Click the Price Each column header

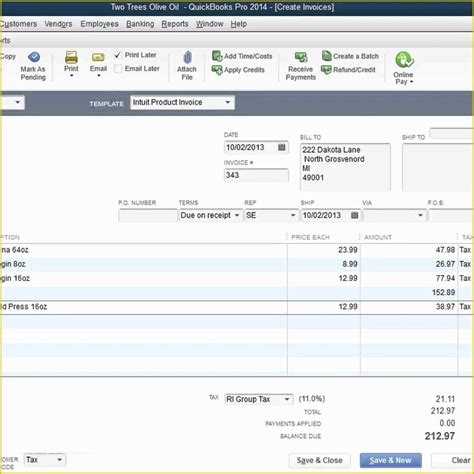[x=310, y=237]
